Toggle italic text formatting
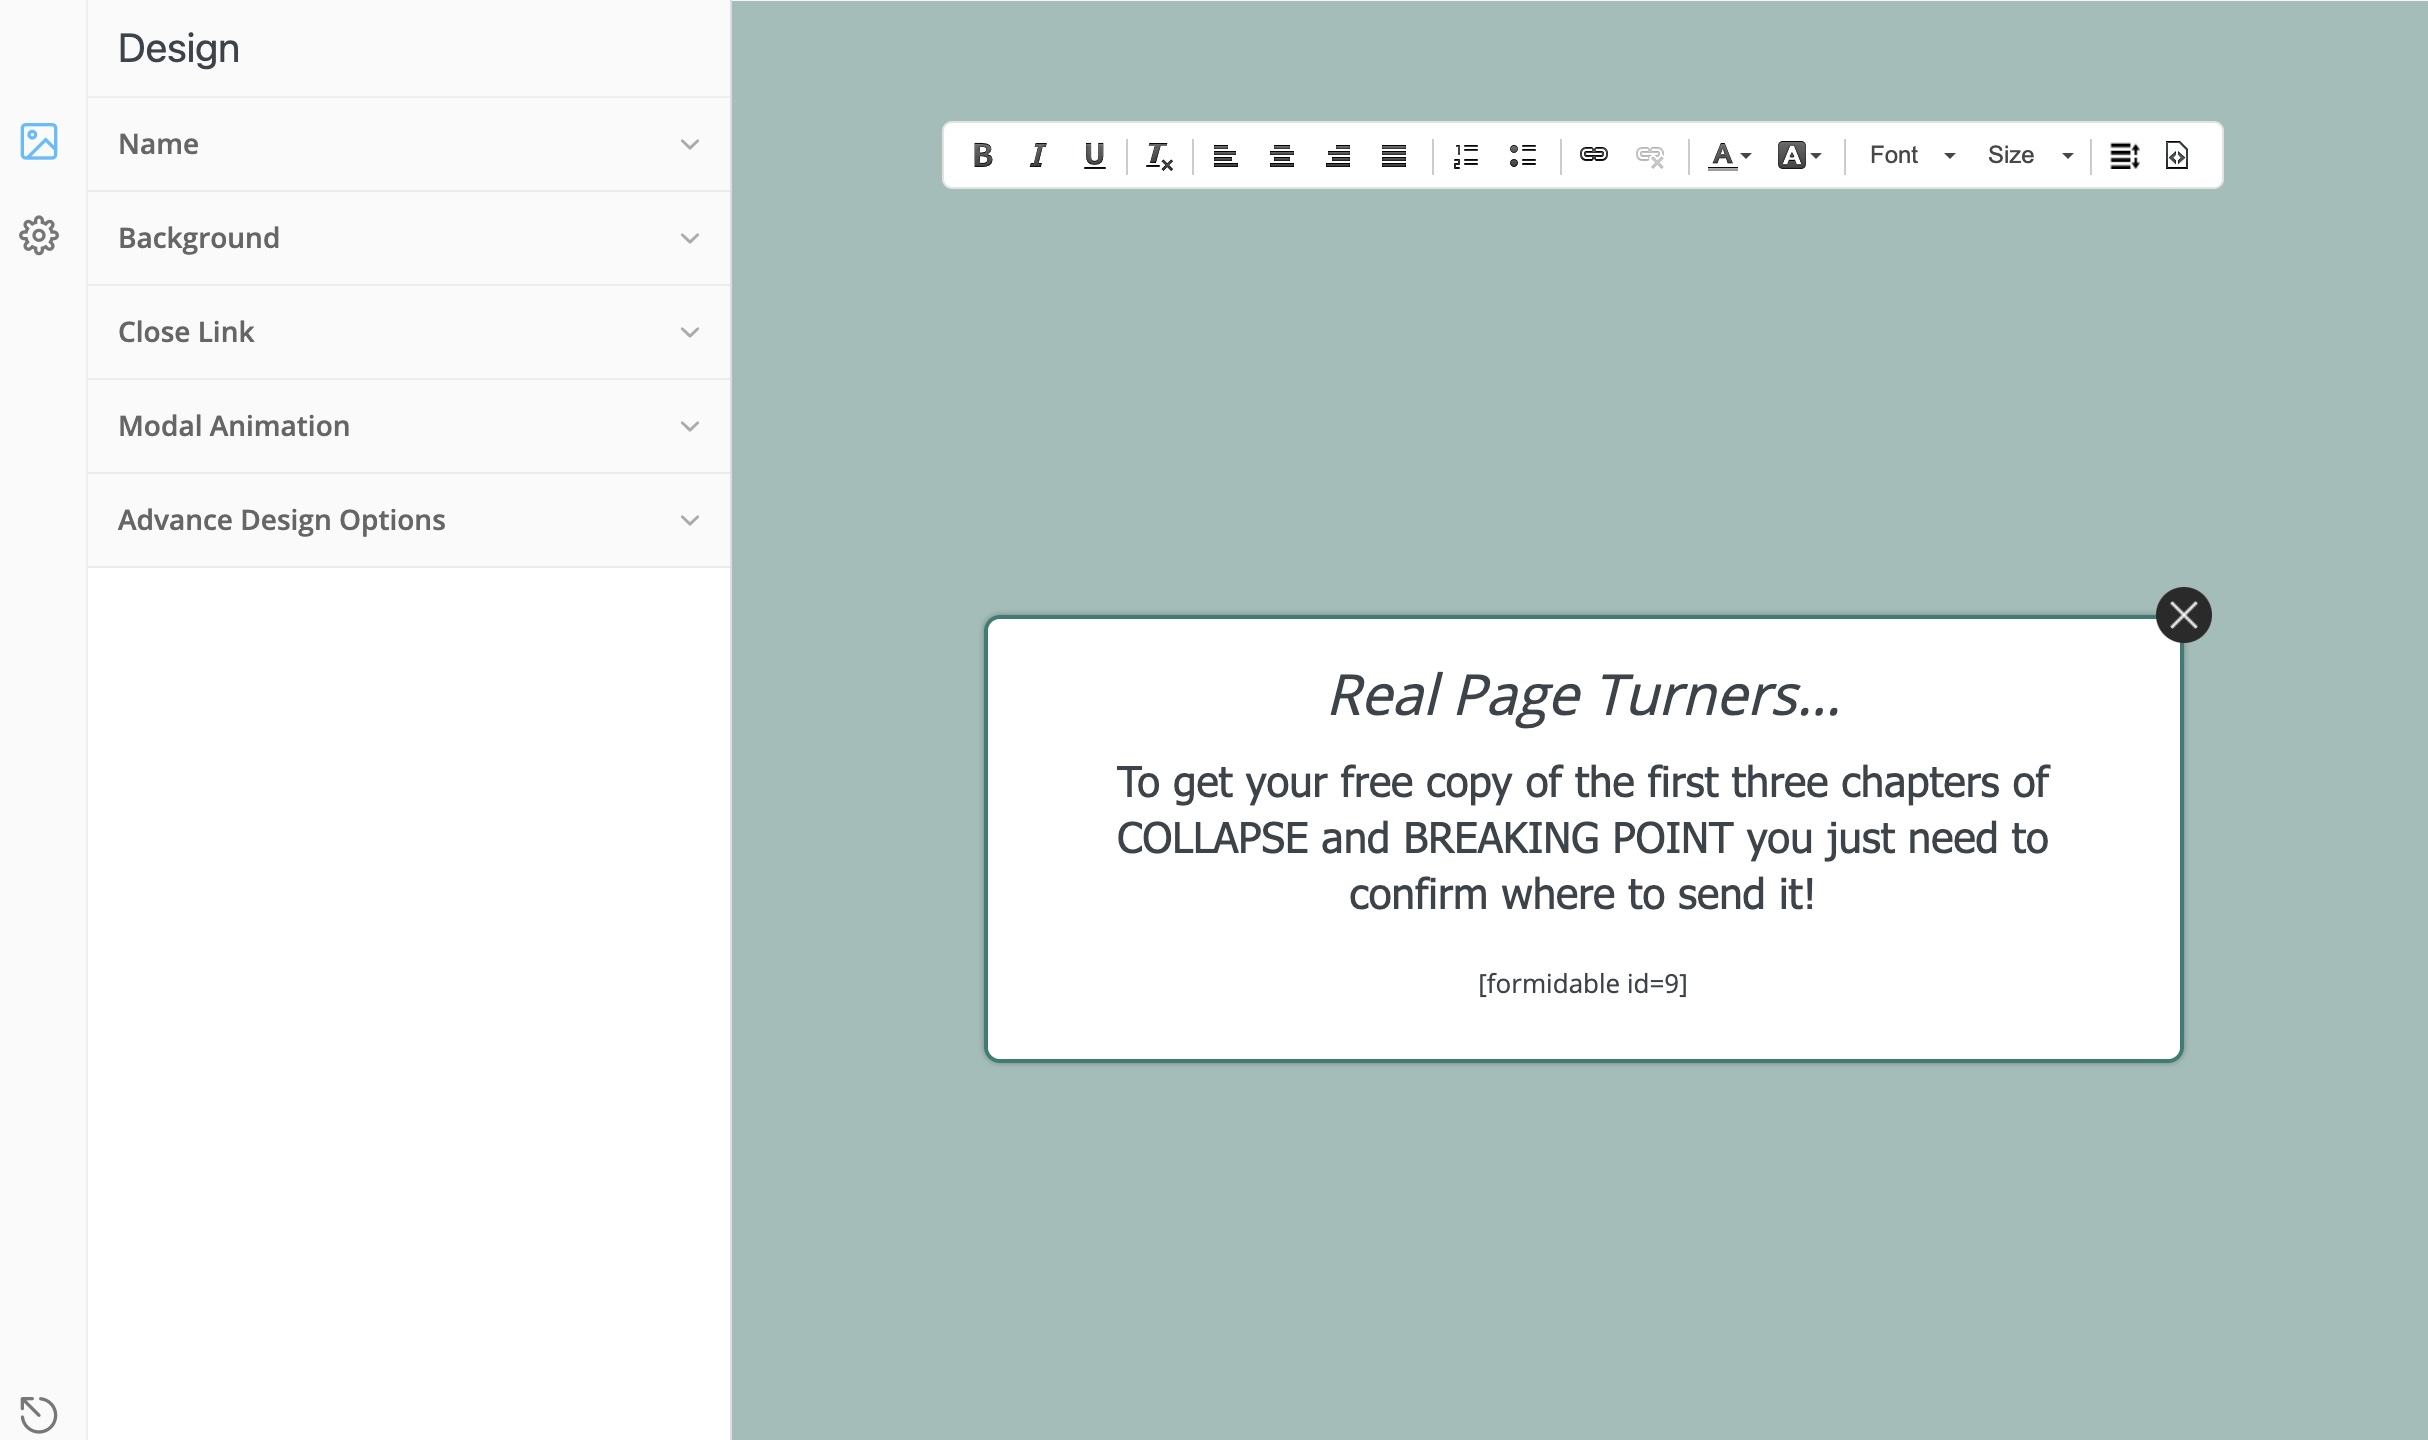Viewport: 2428px width, 1440px height. coord(1038,155)
